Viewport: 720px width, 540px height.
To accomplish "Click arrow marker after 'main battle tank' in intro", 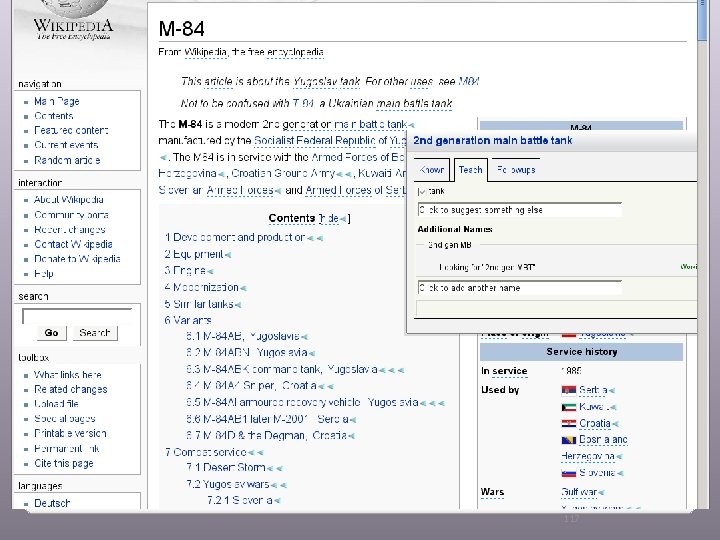I will coord(411,125).
